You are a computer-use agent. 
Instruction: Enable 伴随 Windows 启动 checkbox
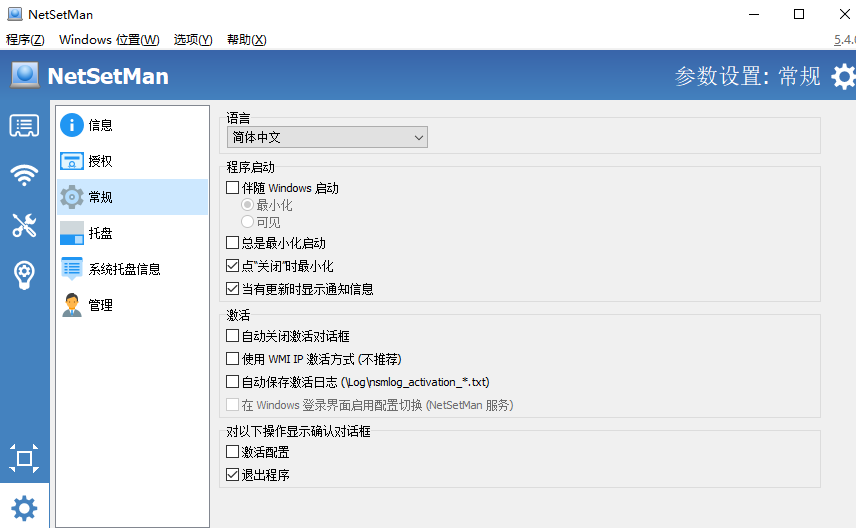click(233, 188)
